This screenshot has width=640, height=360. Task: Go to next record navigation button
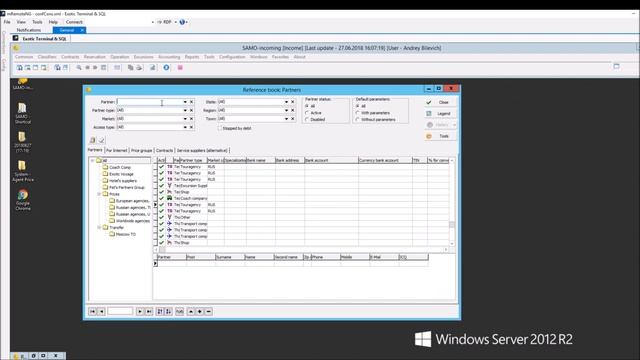click(140, 311)
